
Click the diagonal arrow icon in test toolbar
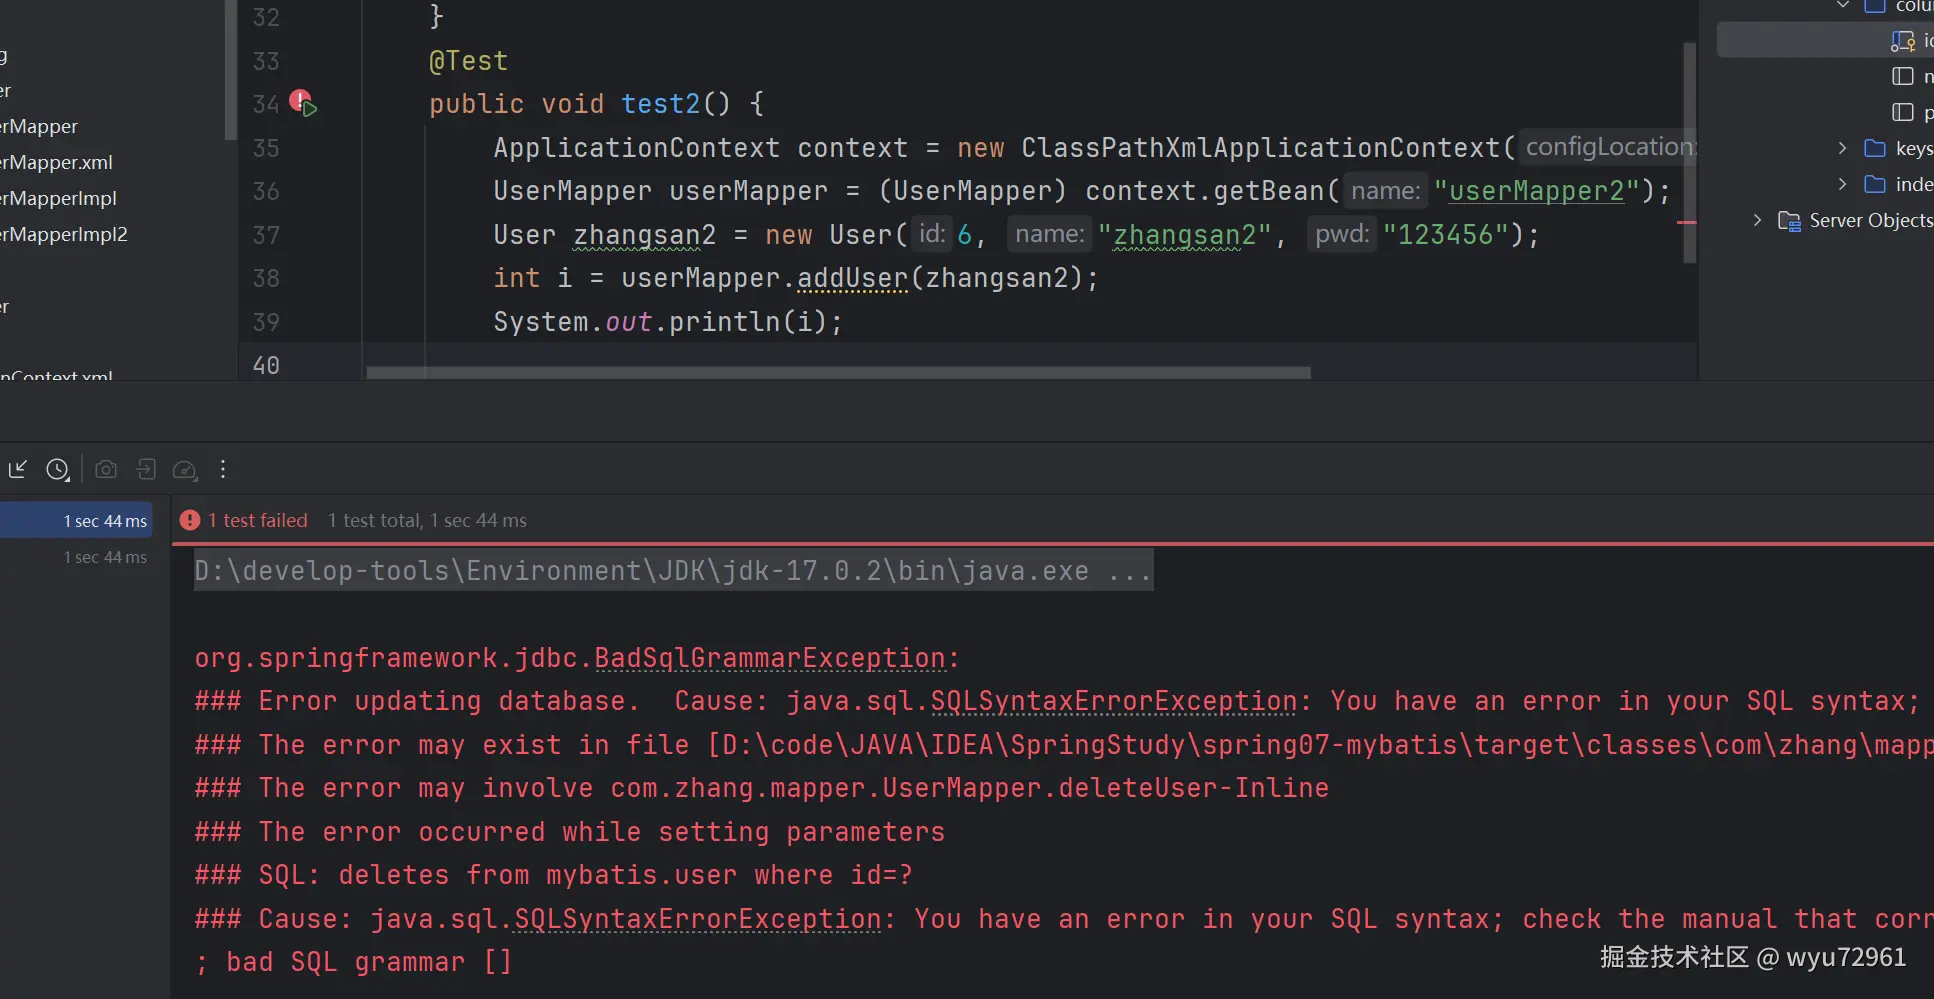18,469
